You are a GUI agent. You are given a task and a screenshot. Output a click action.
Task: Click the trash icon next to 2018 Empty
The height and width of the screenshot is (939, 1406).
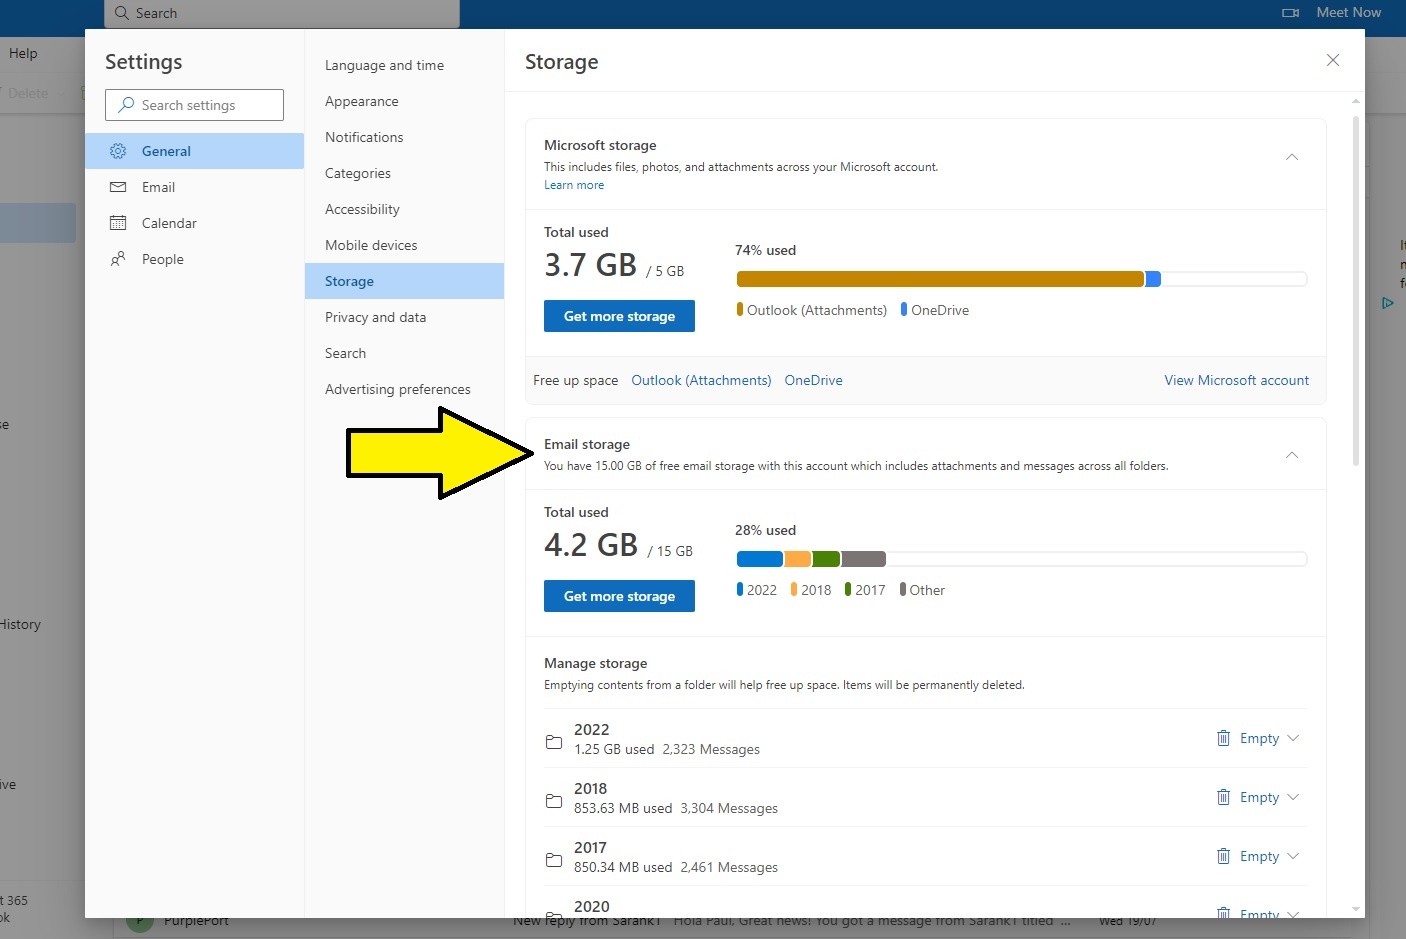coord(1224,797)
